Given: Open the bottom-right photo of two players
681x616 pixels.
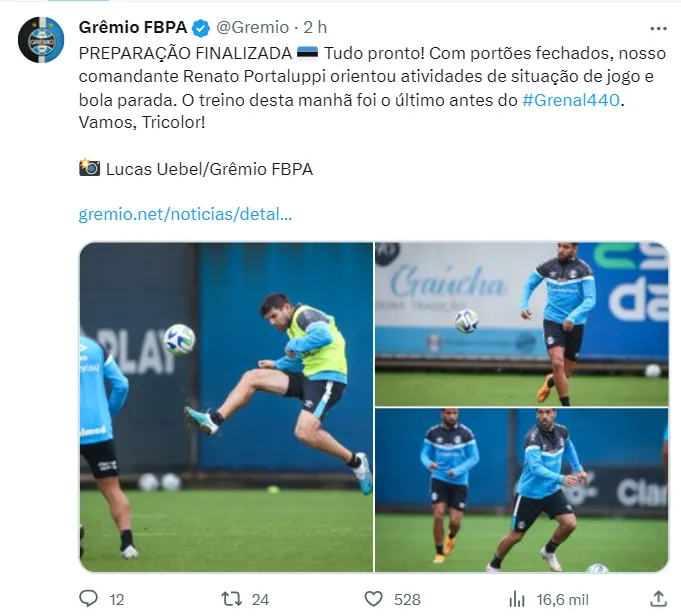Looking at the screenshot, I should click(x=522, y=490).
